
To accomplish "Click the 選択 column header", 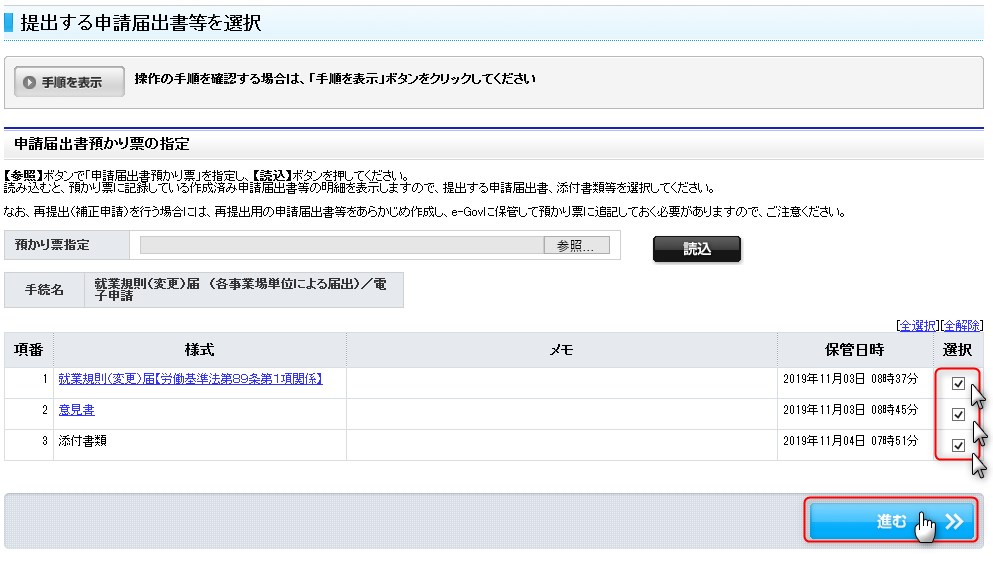I will 958,350.
